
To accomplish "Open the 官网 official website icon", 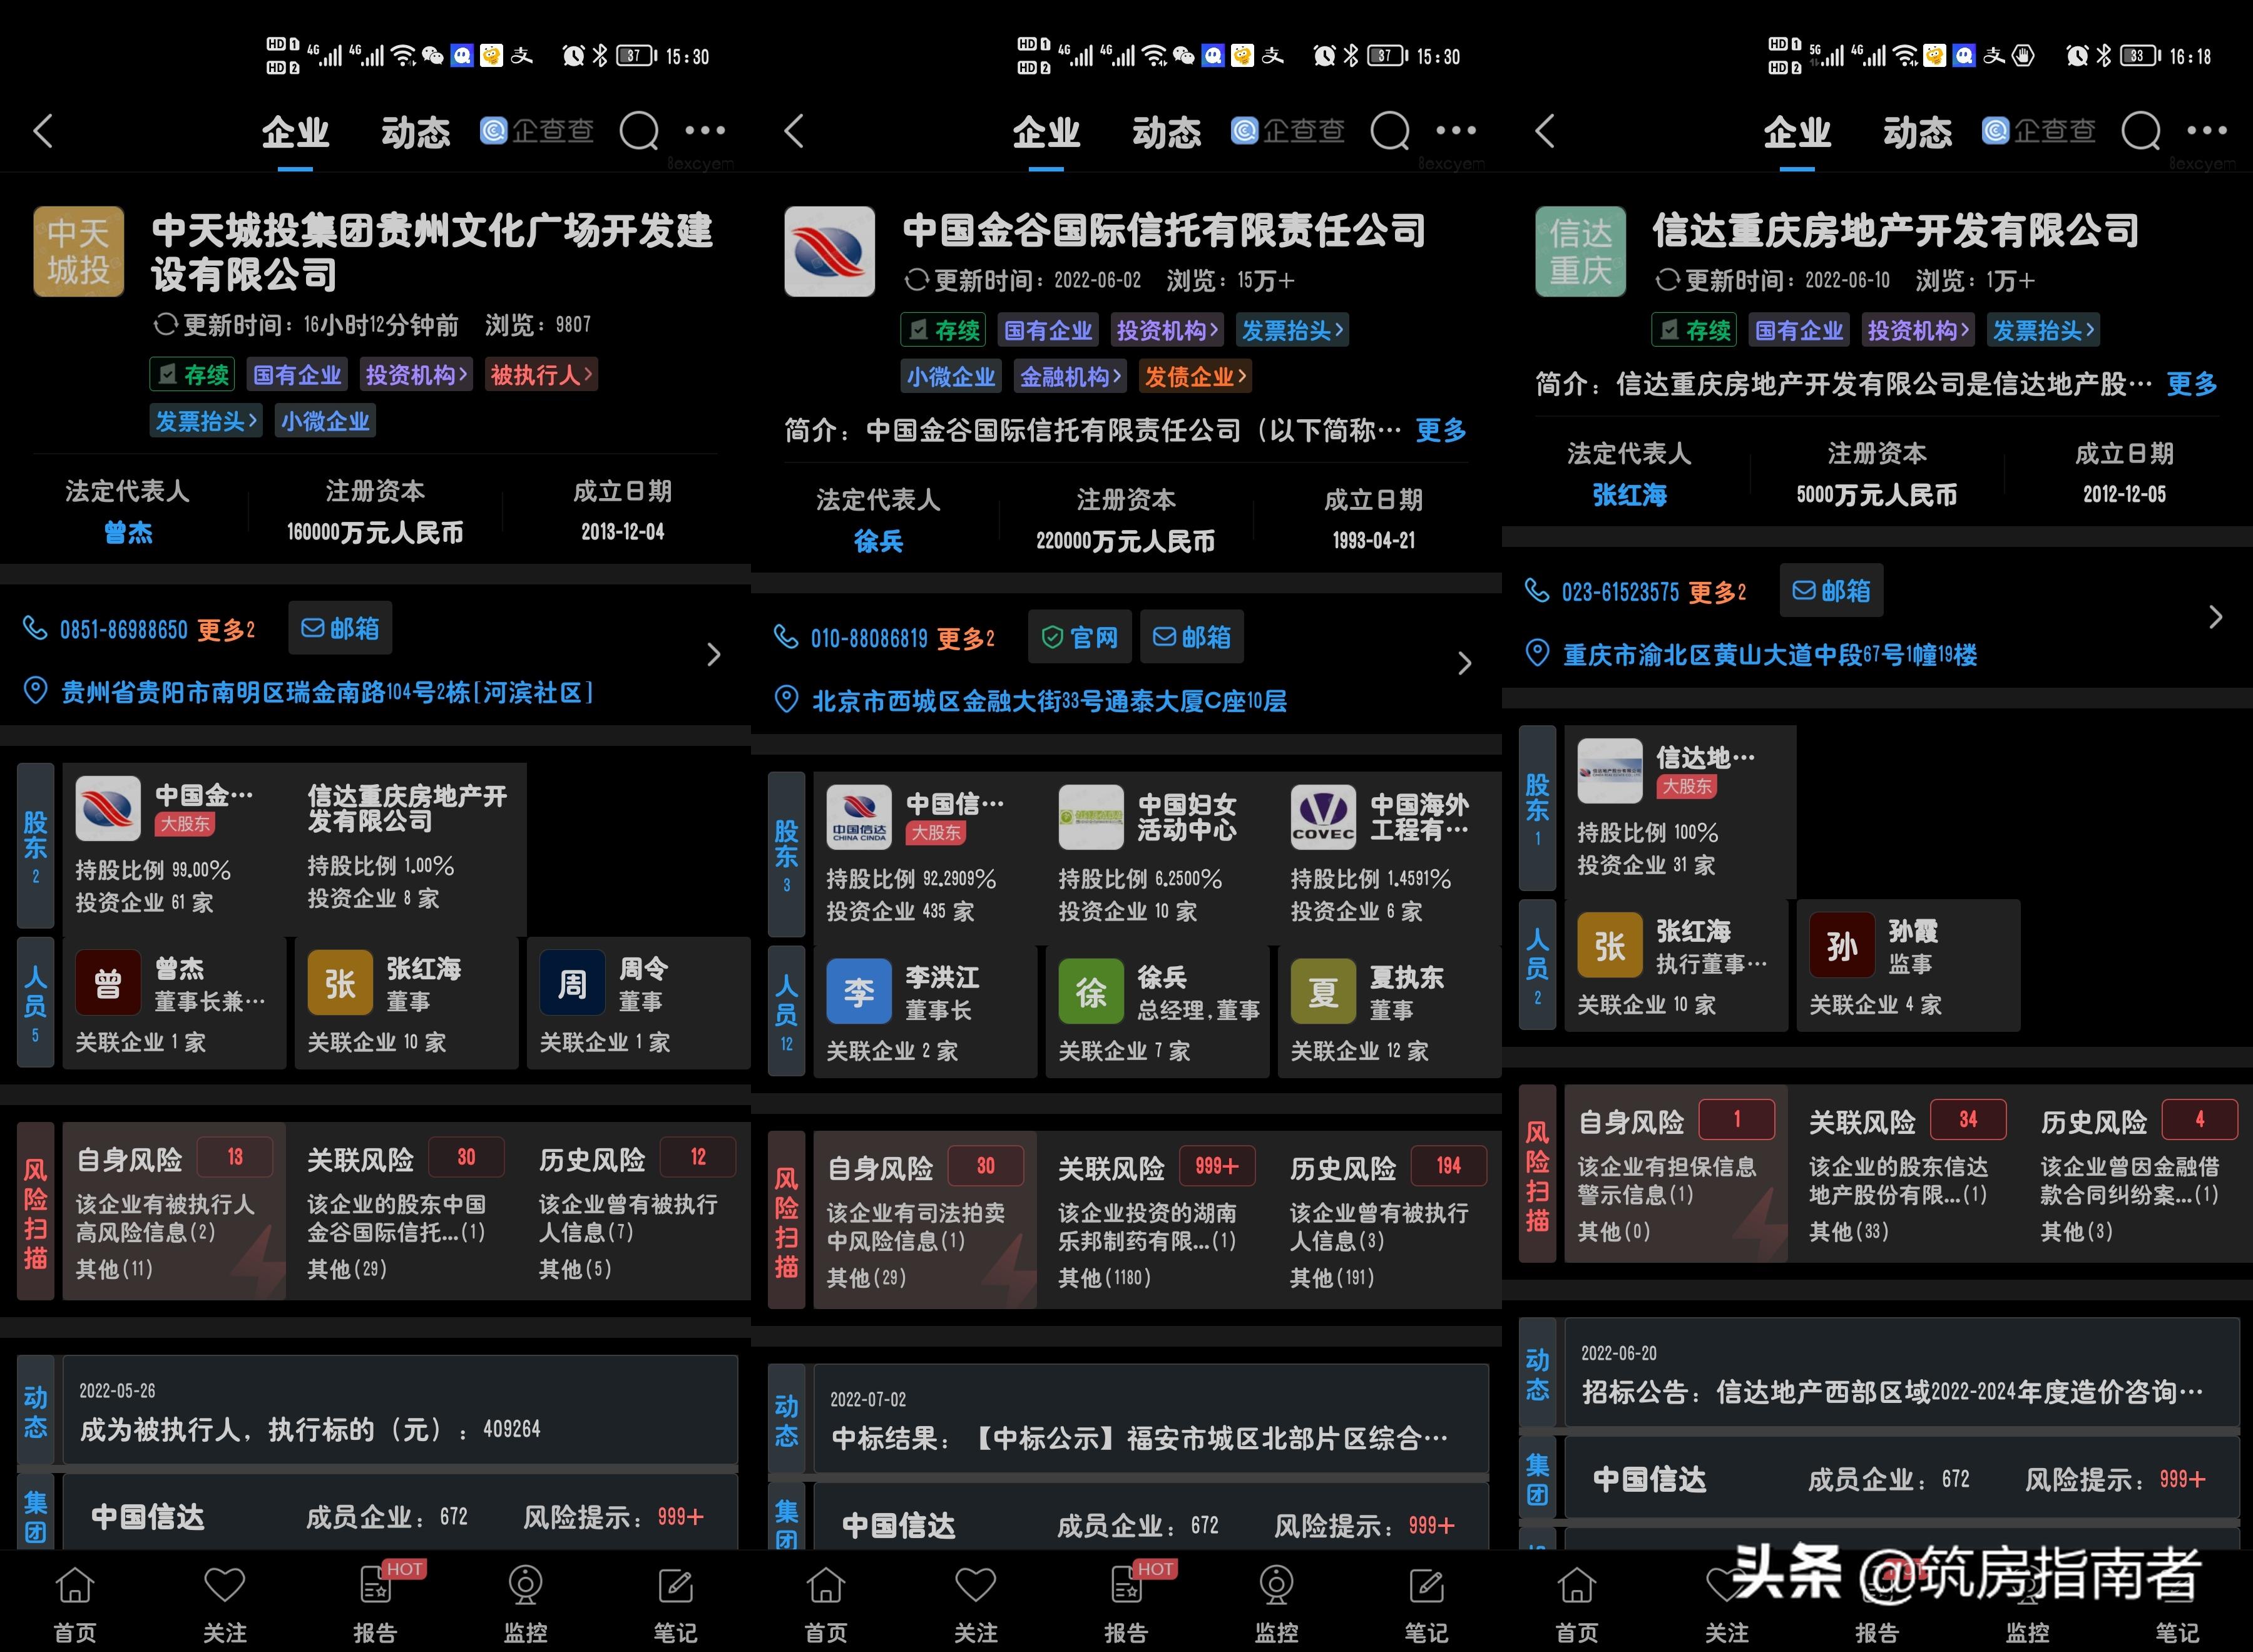I will [x=1080, y=637].
